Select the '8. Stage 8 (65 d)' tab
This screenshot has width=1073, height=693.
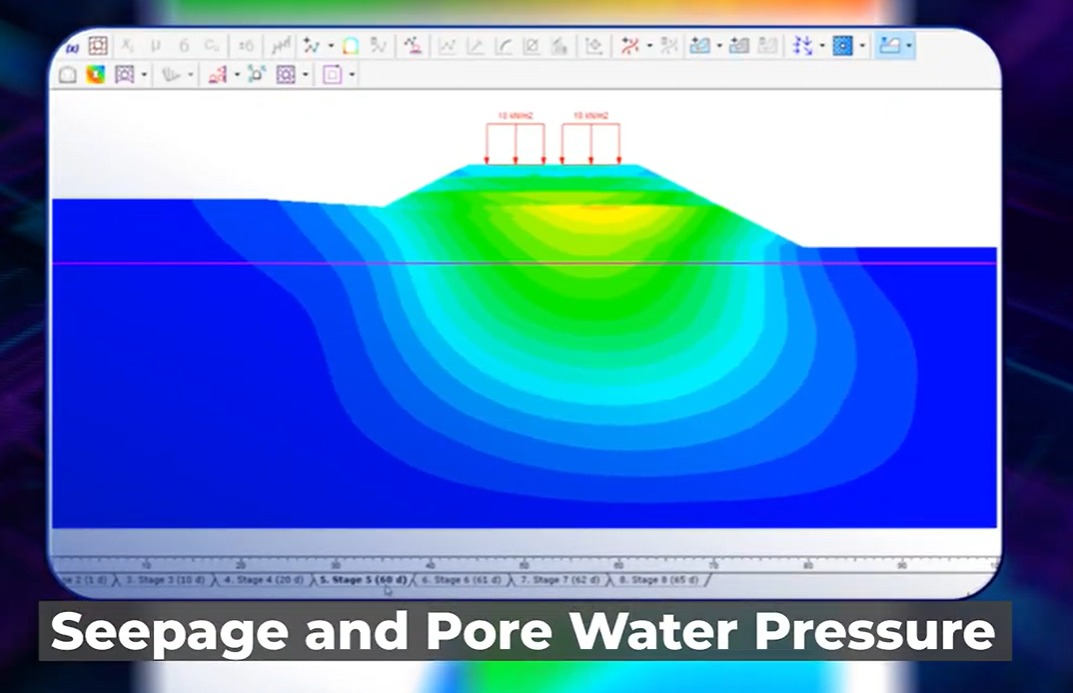660,580
